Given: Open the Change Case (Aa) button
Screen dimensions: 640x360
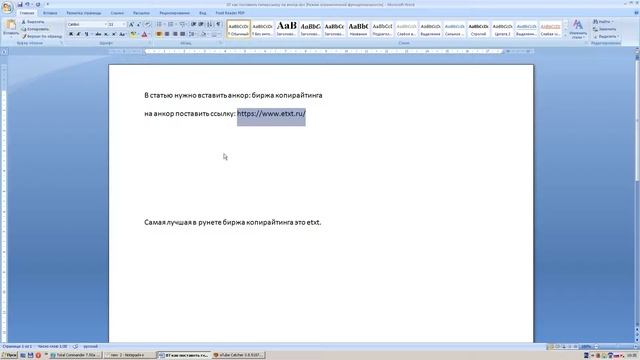Looking at the screenshot, I should tap(122, 34).
